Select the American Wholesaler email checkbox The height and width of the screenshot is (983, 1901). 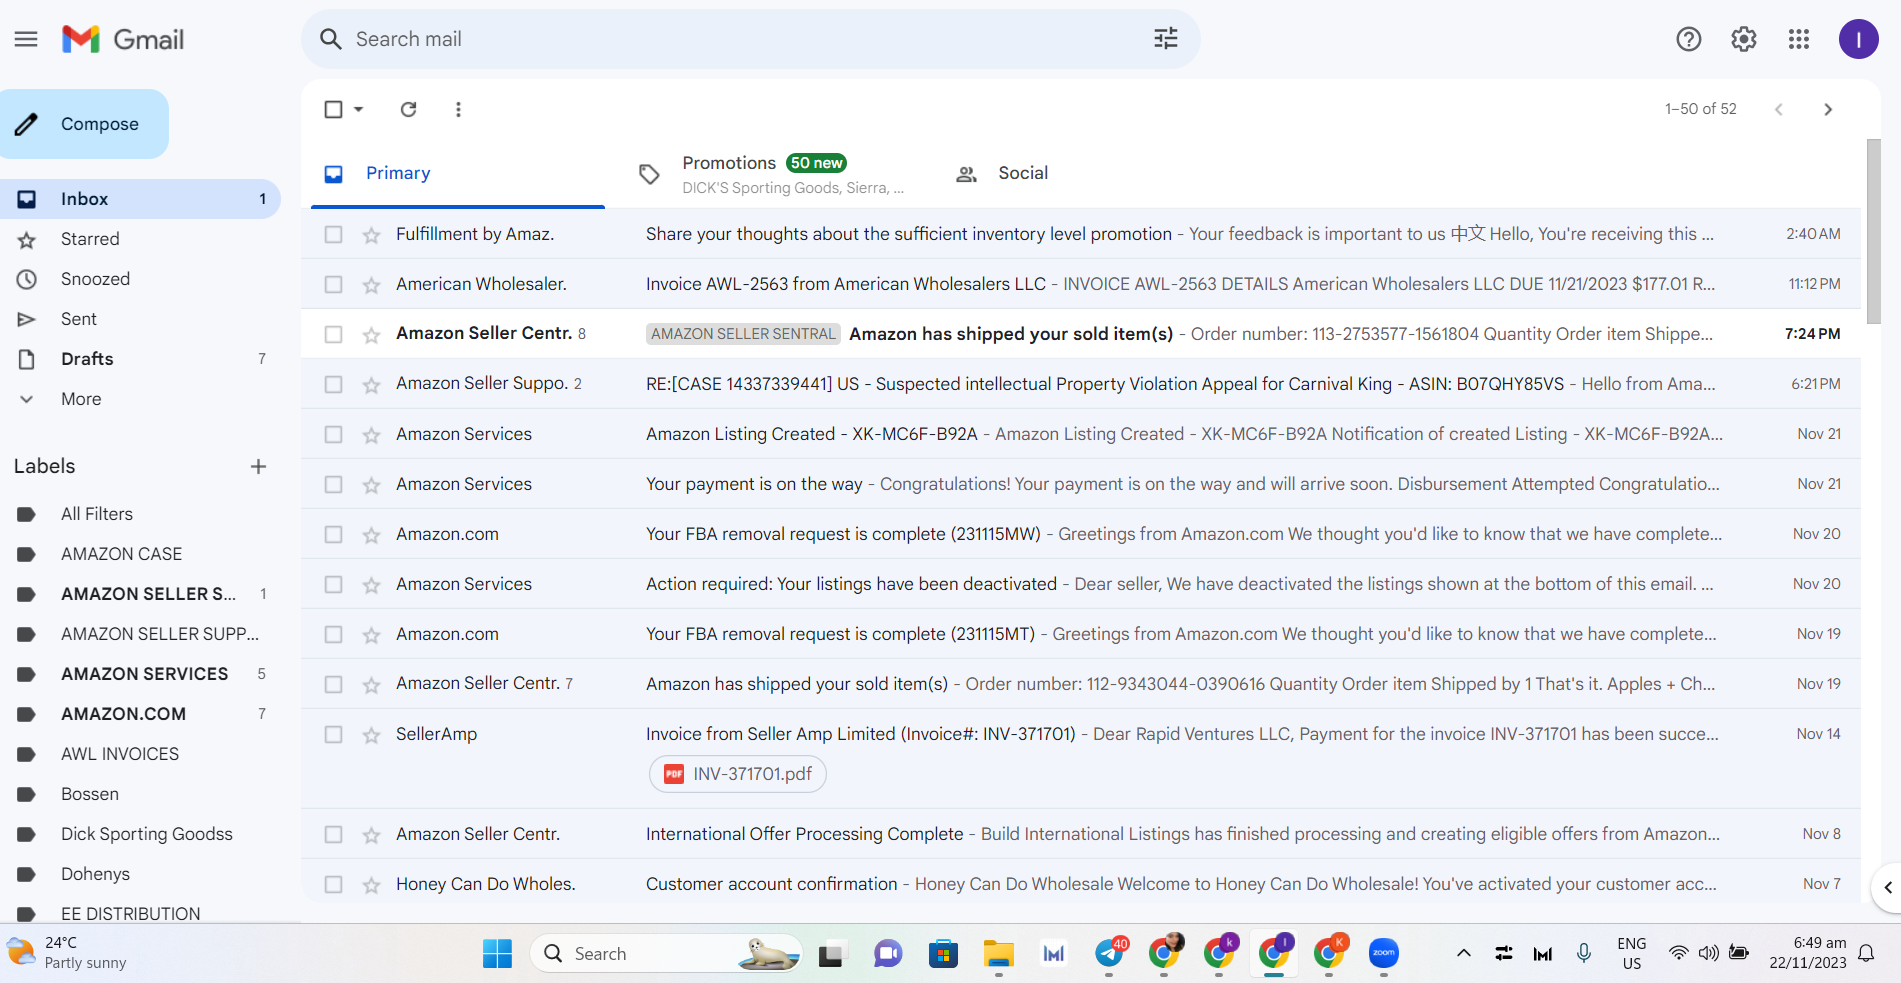click(x=334, y=284)
